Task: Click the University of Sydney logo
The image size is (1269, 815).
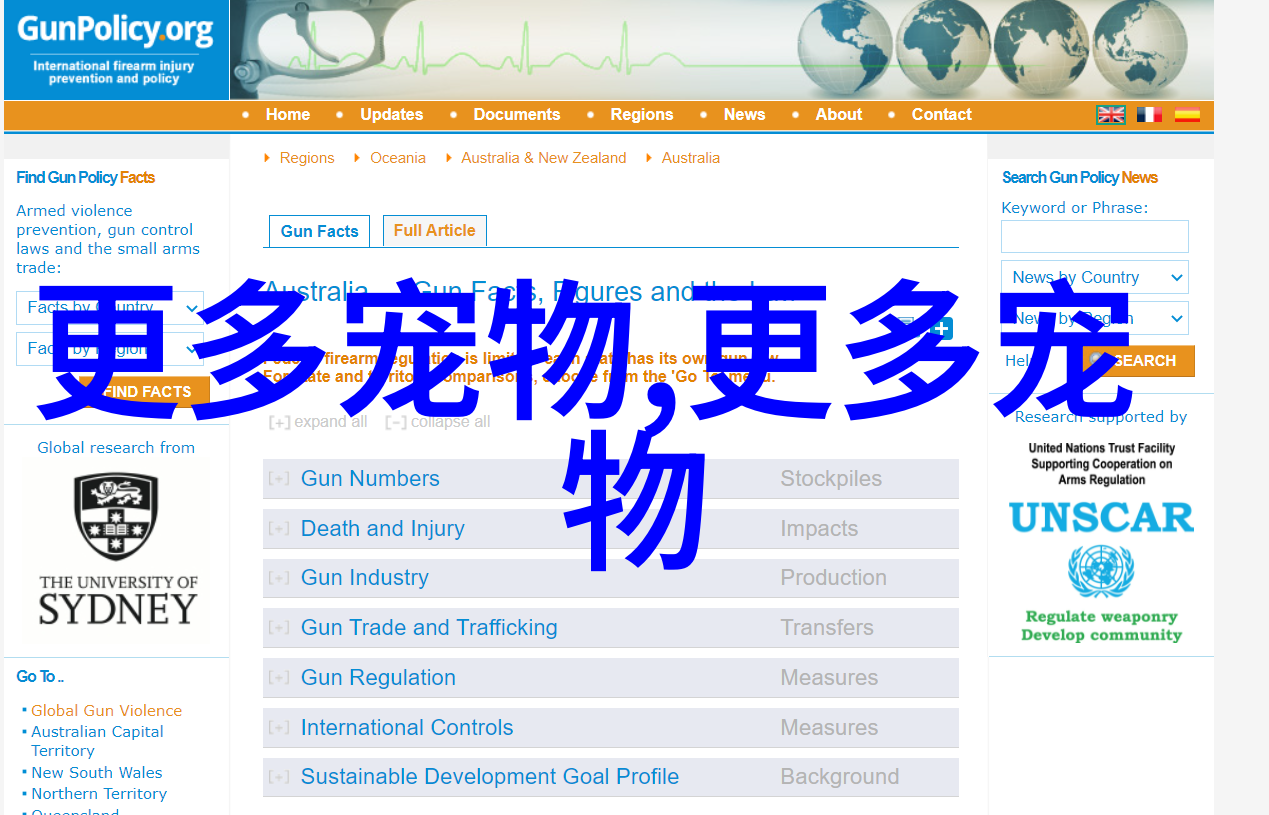Action: (x=117, y=549)
